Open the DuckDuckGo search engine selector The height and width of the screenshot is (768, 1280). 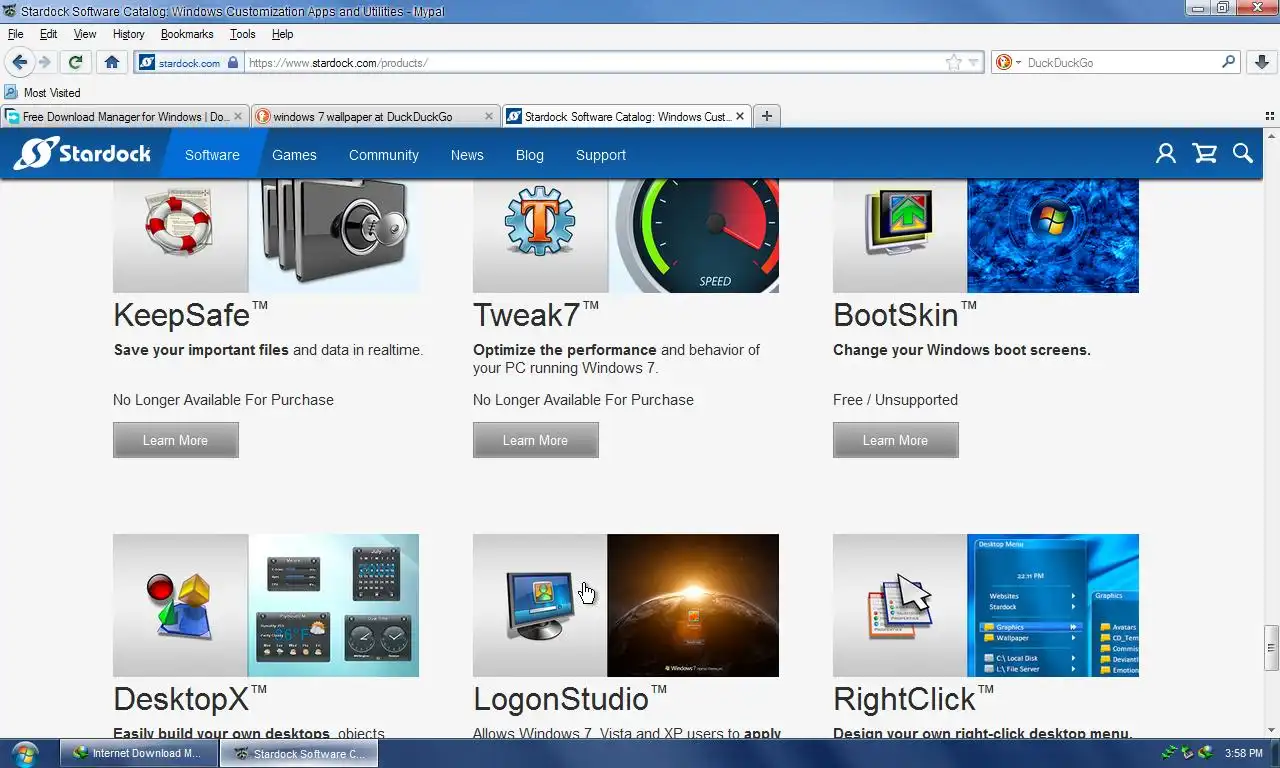click(x=1008, y=62)
